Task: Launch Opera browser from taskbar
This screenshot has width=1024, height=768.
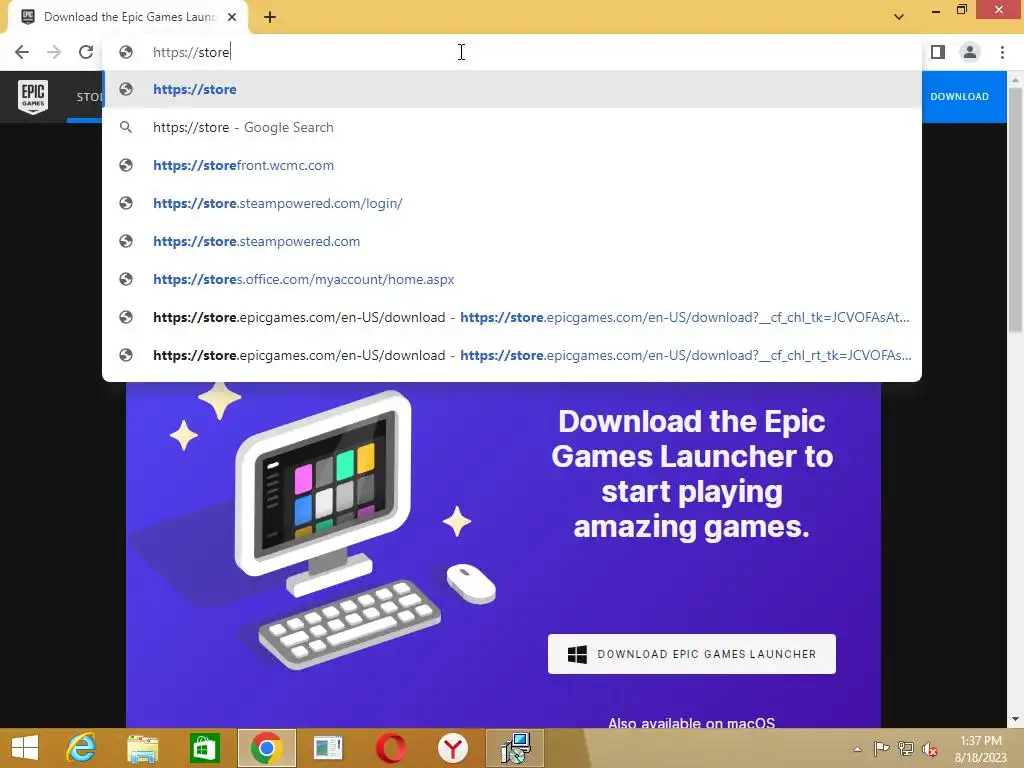Action: tap(391, 748)
